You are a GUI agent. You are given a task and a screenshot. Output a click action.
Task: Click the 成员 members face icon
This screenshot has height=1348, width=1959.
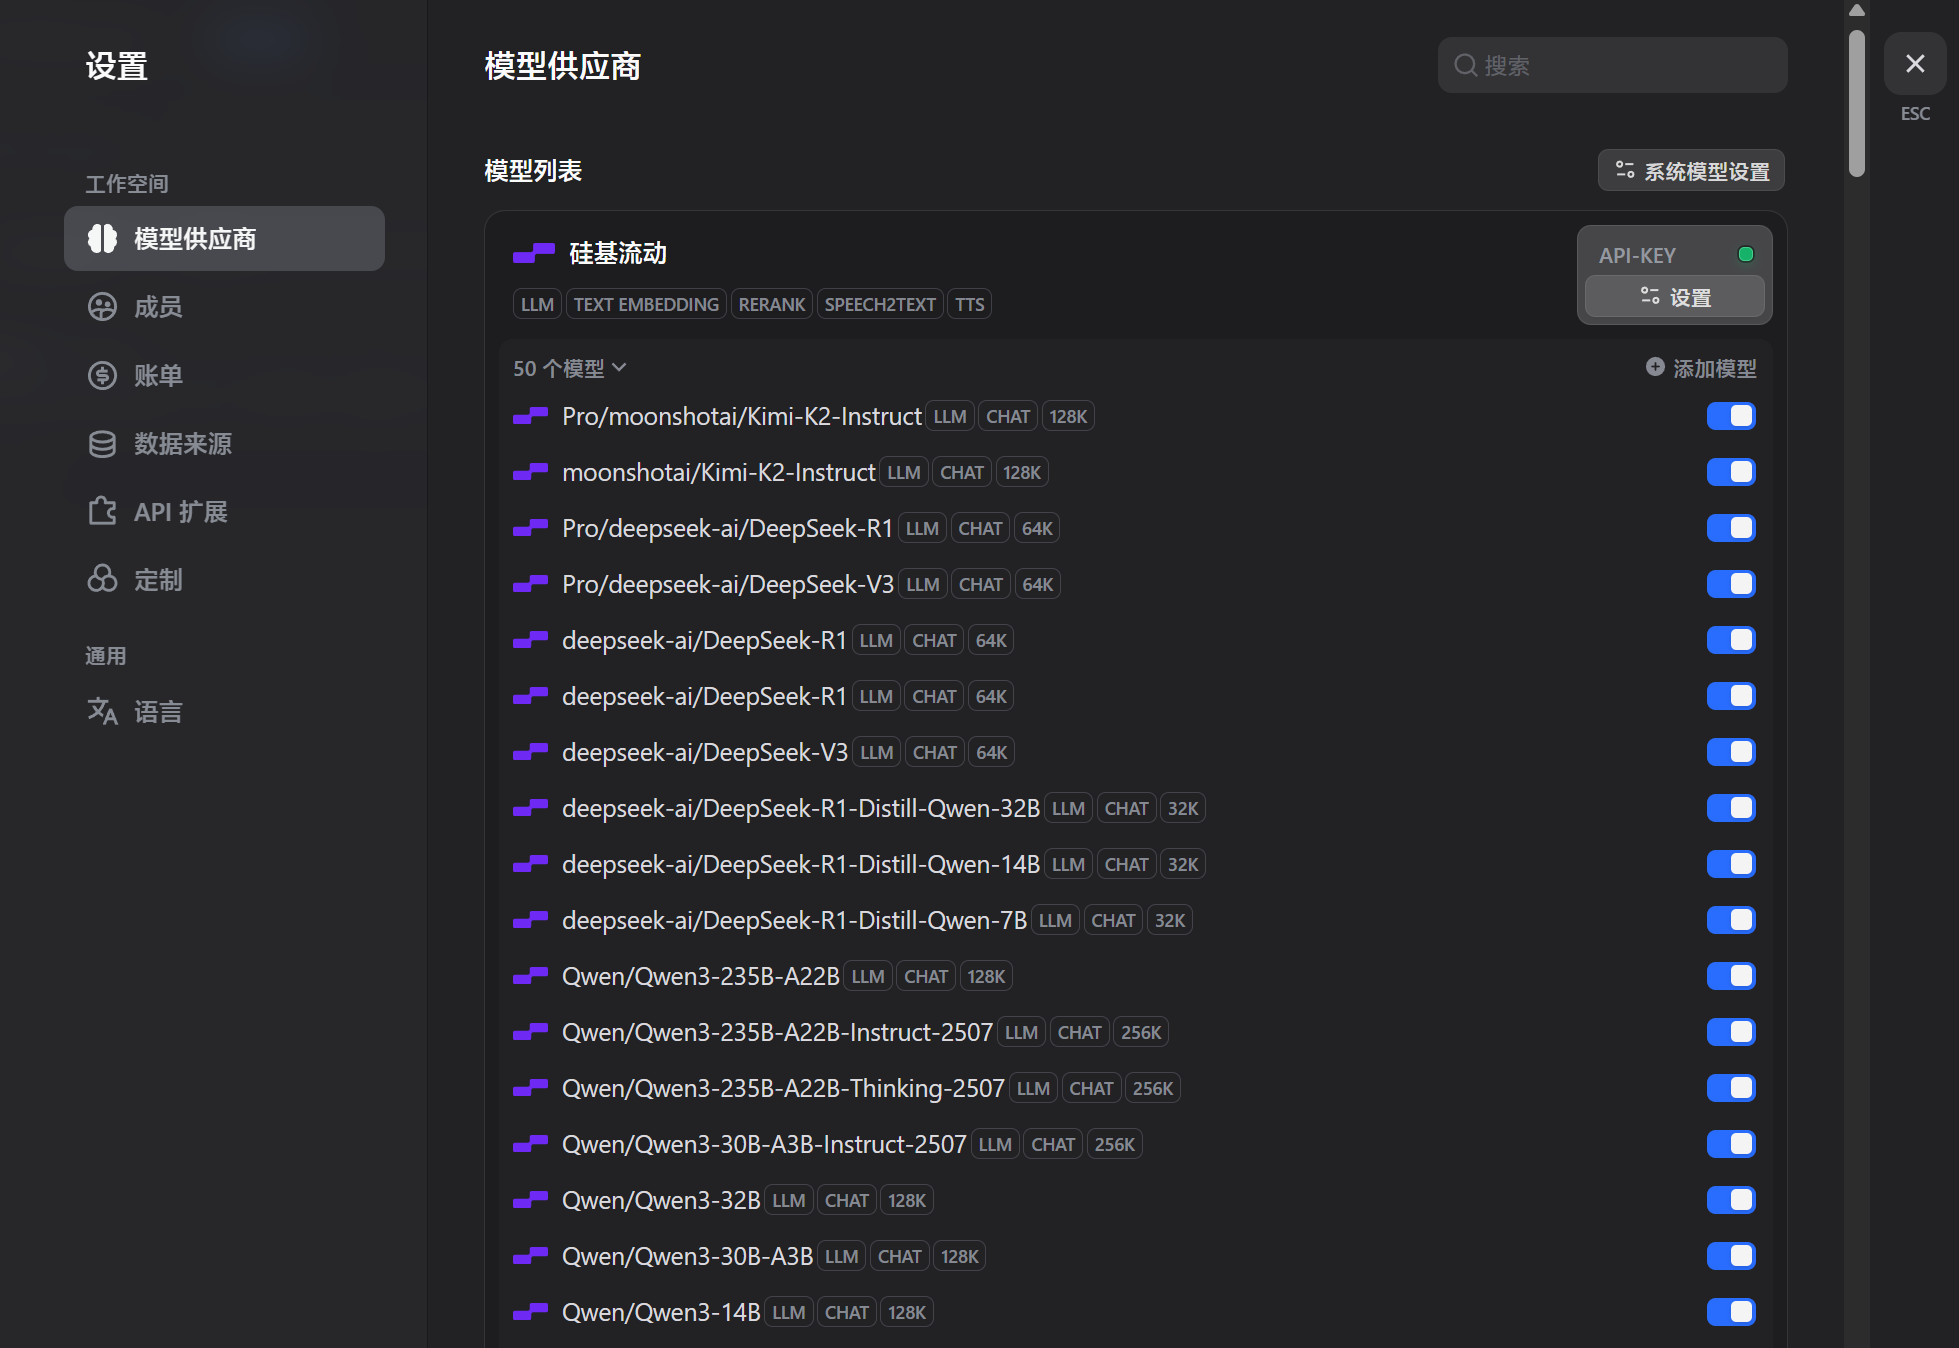tap(102, 307)
